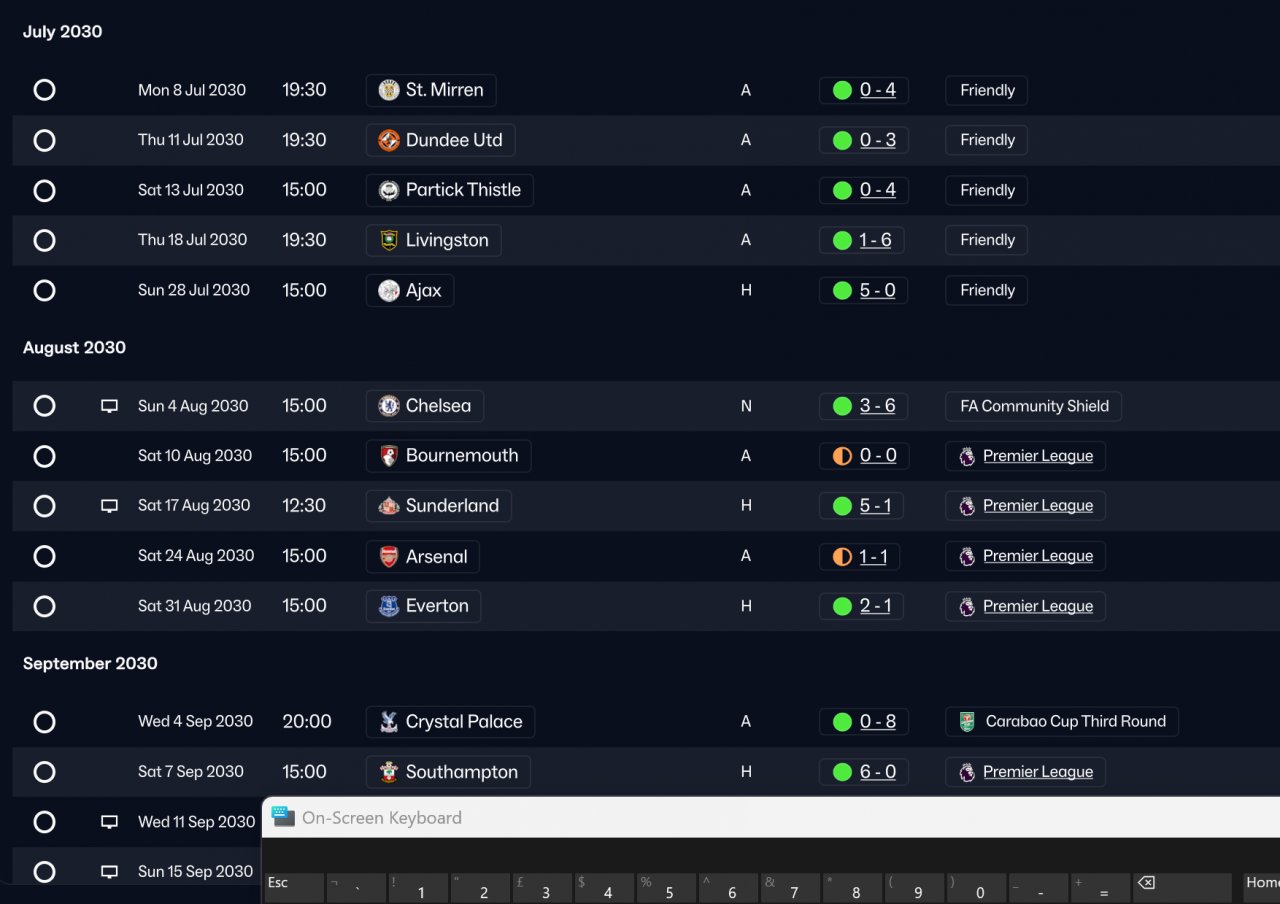Open the 5 - 1 Sunderland result
The width and height of the screenshot is (1280, 904).
coord(875,506)
